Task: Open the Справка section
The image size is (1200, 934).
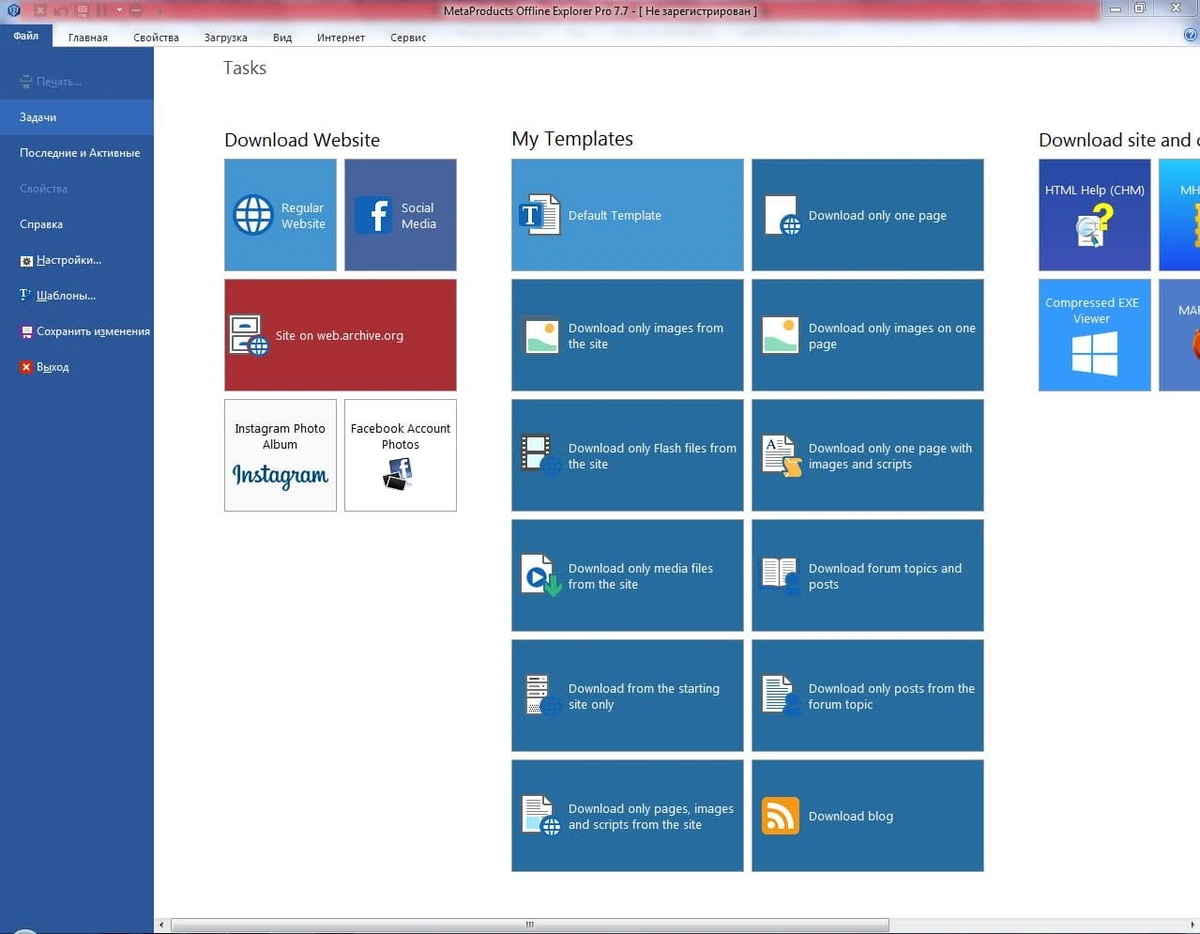Action: (x=77, y=224)
